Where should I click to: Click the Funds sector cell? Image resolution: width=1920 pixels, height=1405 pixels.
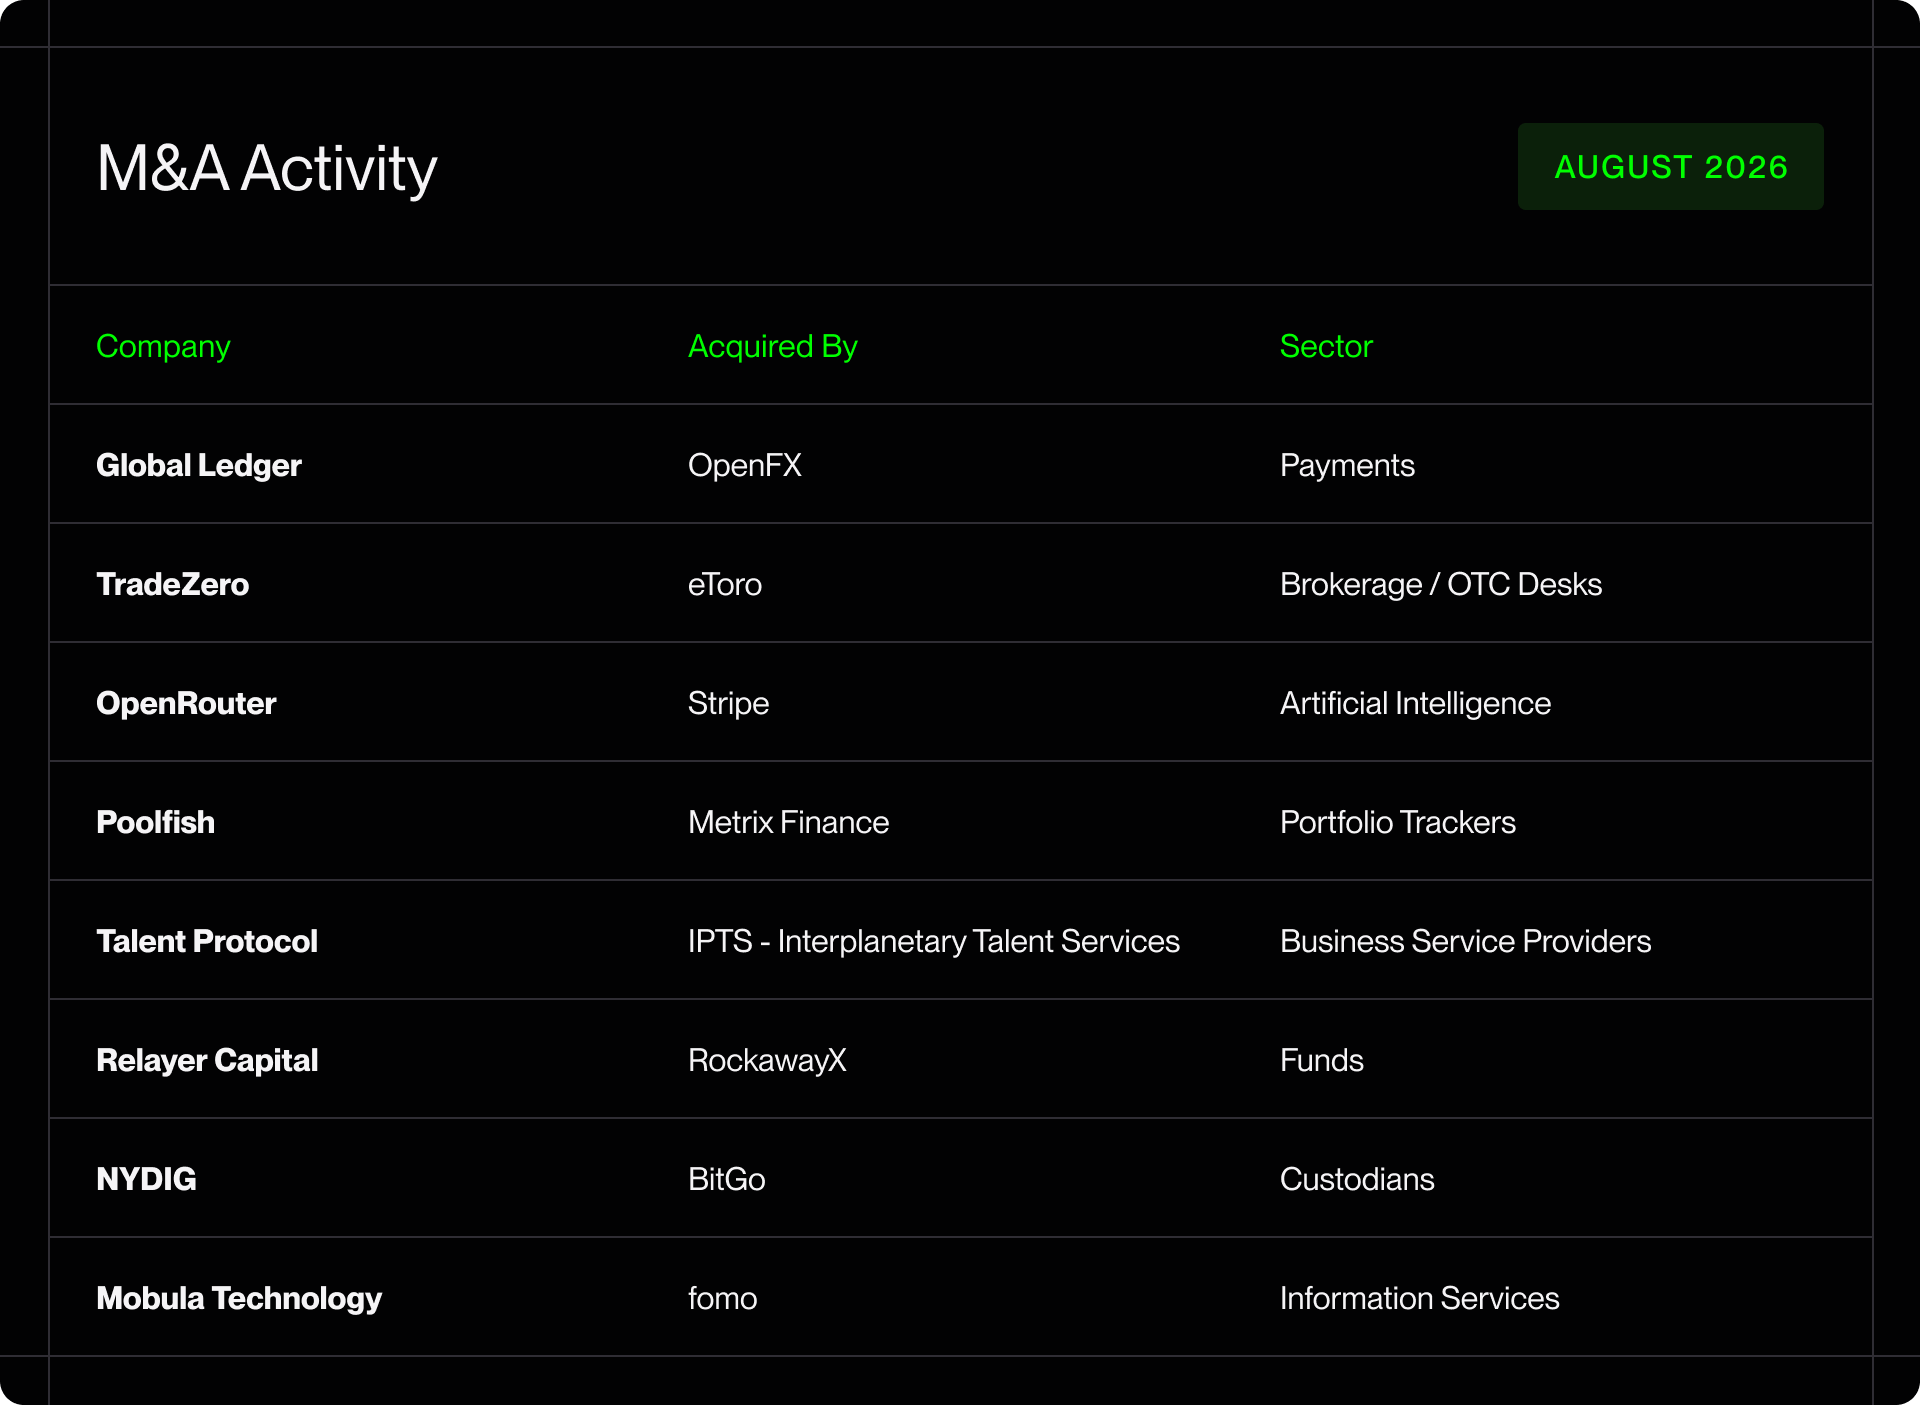pyautogui.click(x=1321, y=1060)
